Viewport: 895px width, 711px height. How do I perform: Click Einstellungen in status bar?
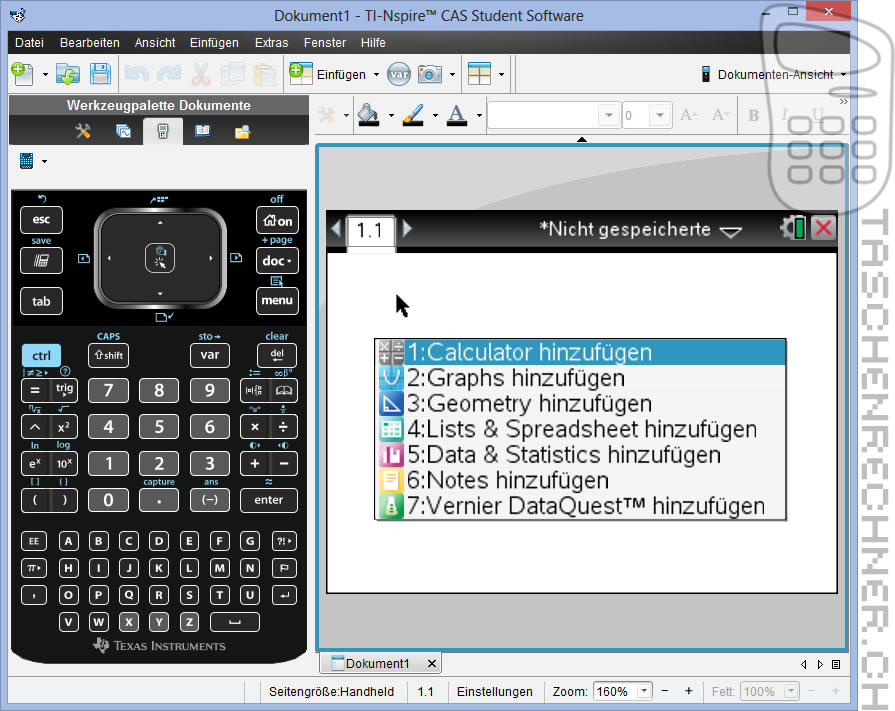[495, 692]
